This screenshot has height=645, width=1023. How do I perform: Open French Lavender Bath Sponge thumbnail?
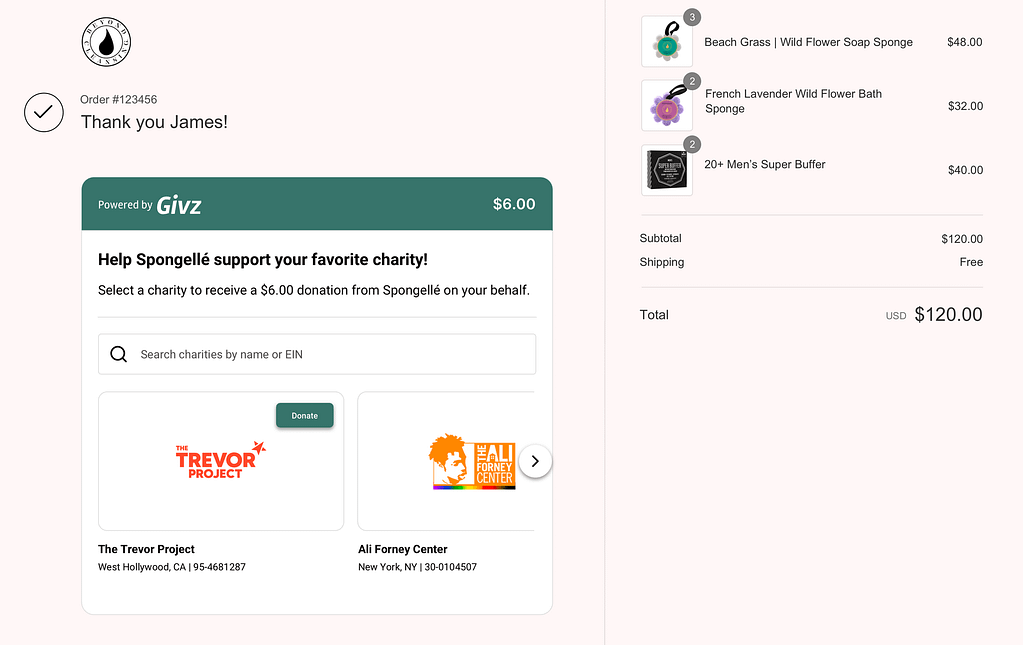(x=667, y=106)
